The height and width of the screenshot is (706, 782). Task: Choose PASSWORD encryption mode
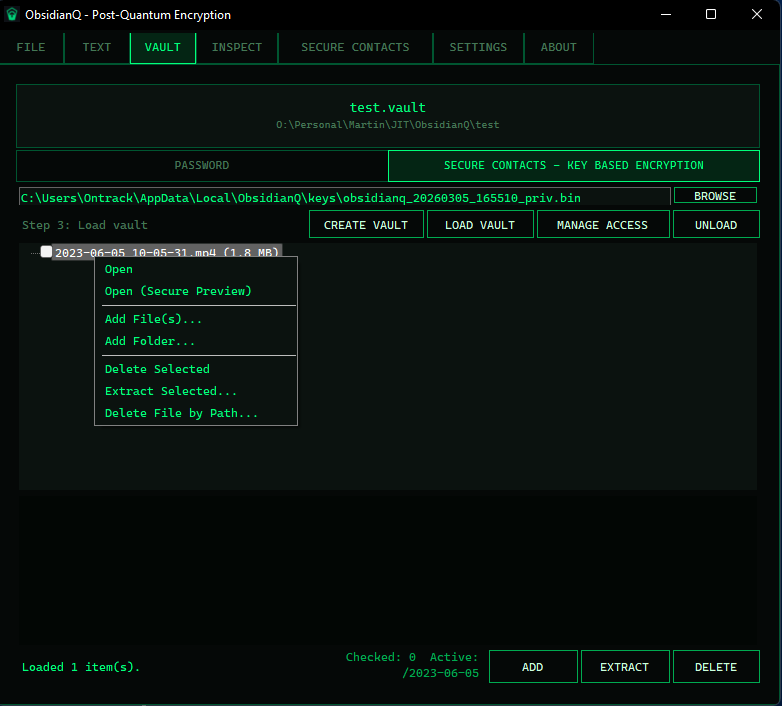click(202, 166)
